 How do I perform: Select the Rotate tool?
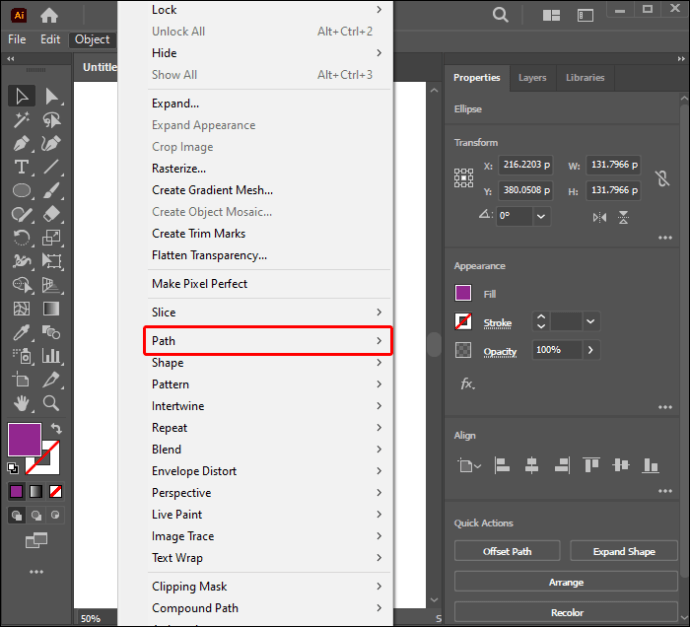pyautogui.click(x=22, y=238)
